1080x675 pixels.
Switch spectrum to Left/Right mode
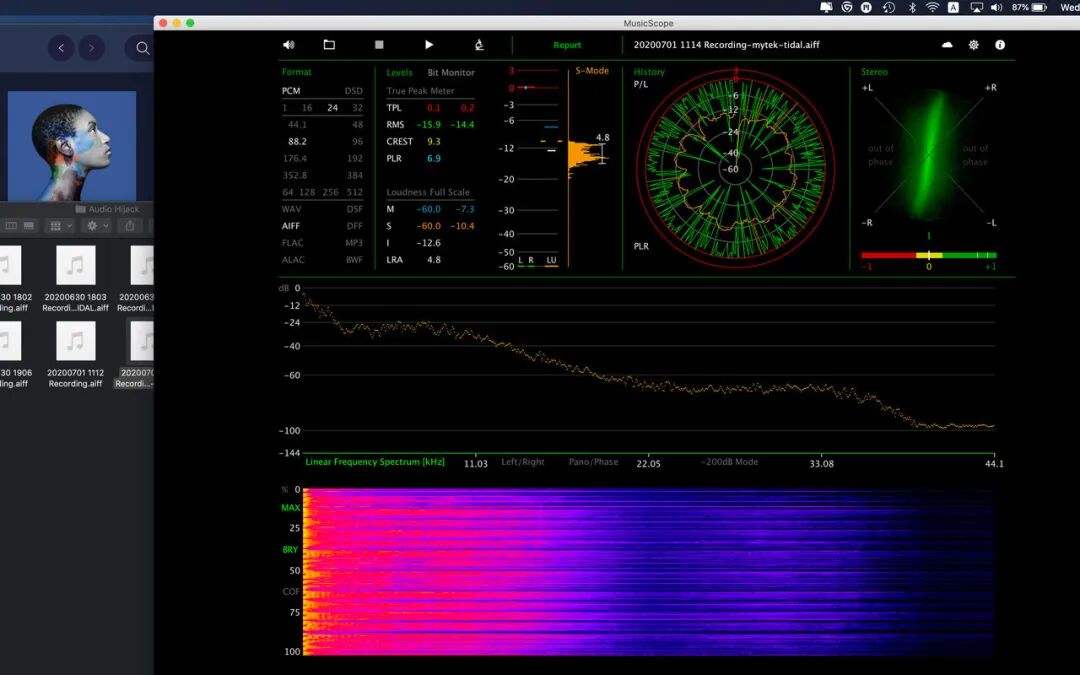click(523, 462)
